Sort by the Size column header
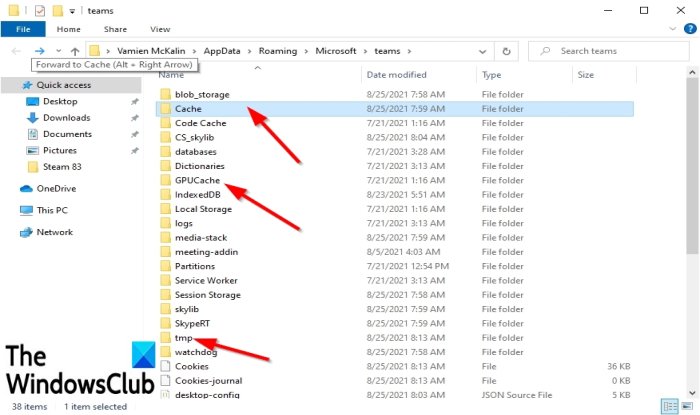The height and width of the screenshot is (415, 700). coord(586,75)
